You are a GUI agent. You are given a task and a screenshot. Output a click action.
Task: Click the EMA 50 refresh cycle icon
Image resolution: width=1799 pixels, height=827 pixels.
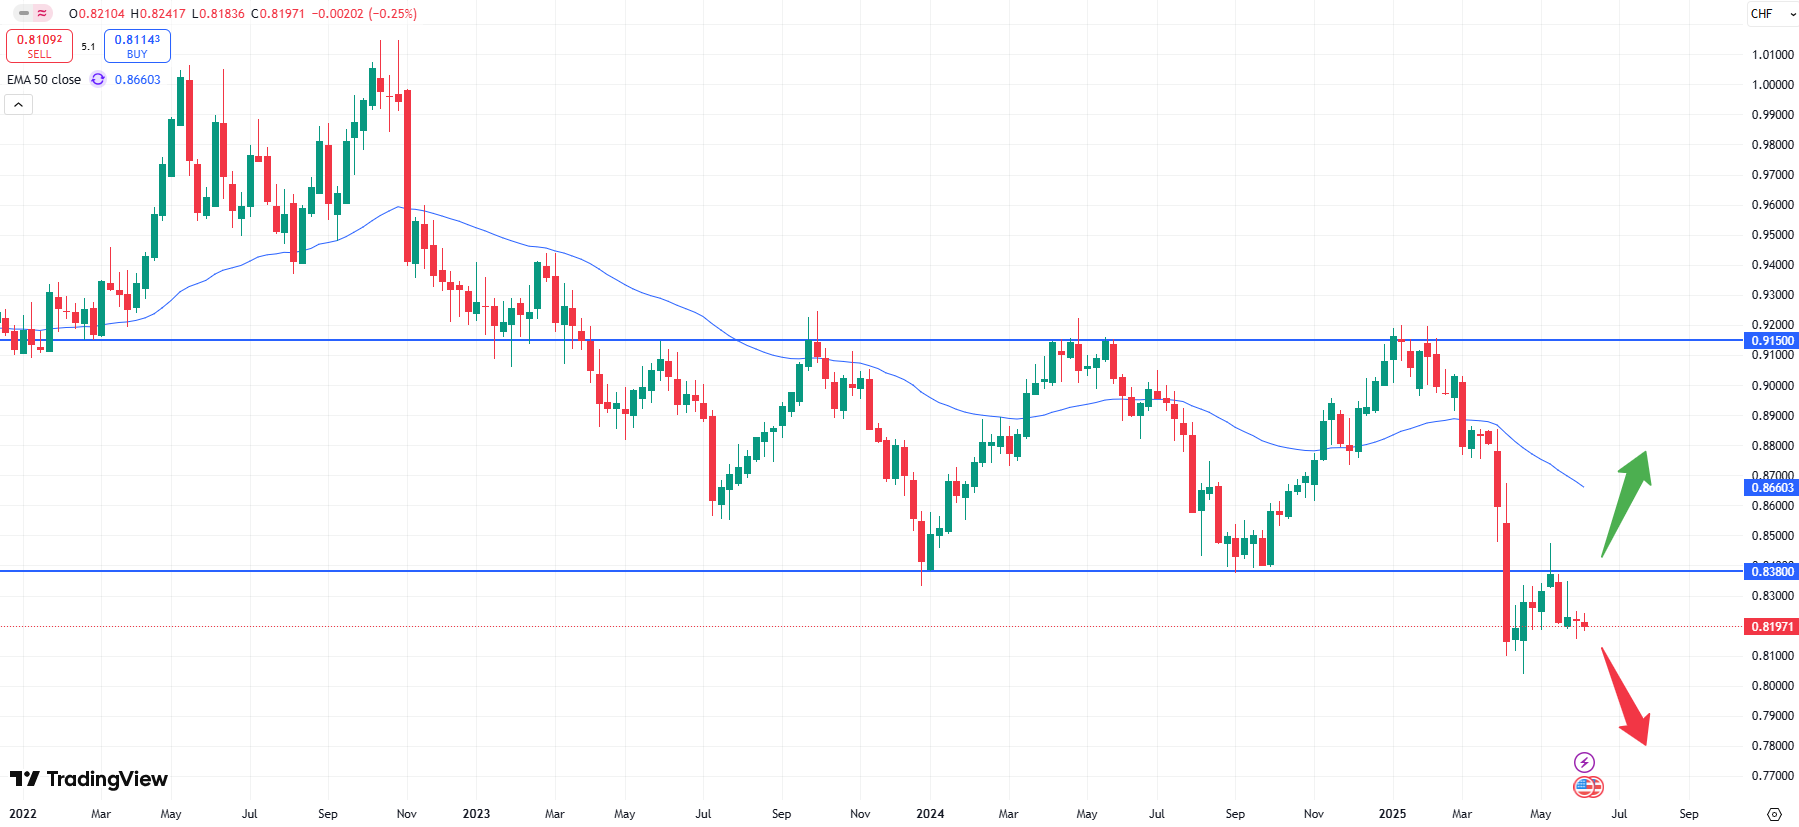(98, 80)
